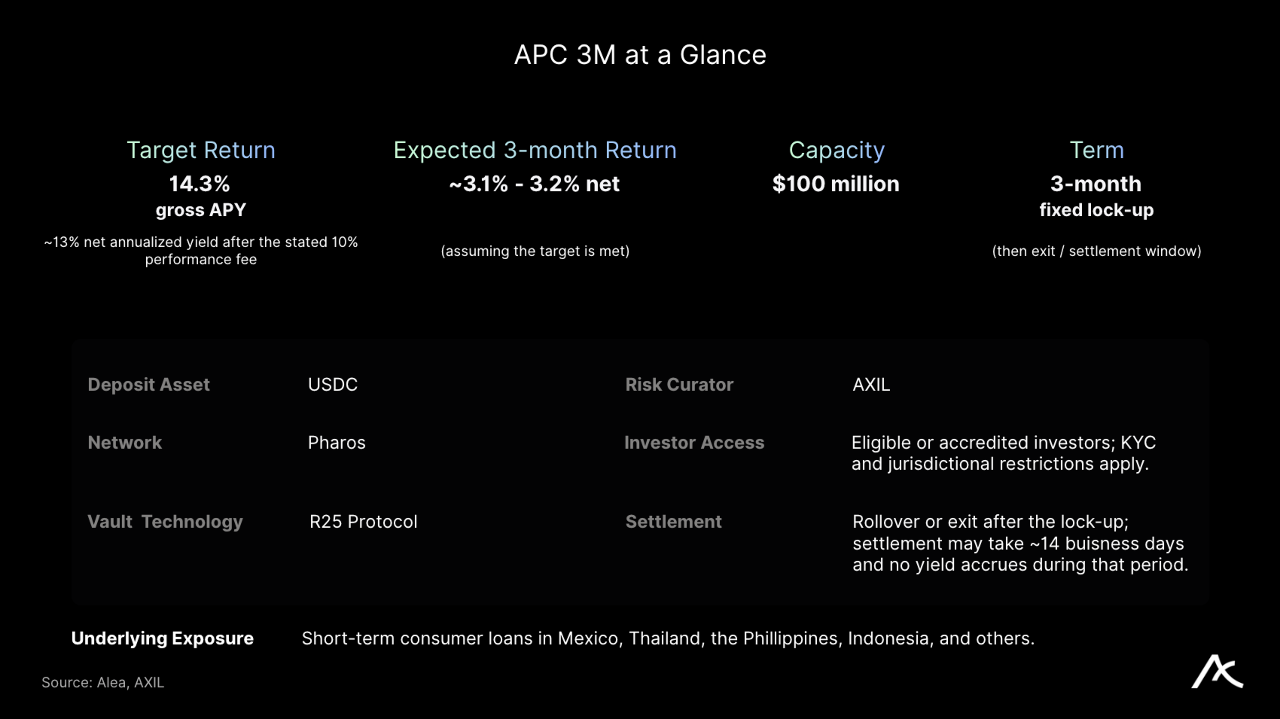Image resolution: width=1280 pixels, height=719 pixels.
Task: Click the 'Deposit Asset' row label
Action: pos(149,385)
